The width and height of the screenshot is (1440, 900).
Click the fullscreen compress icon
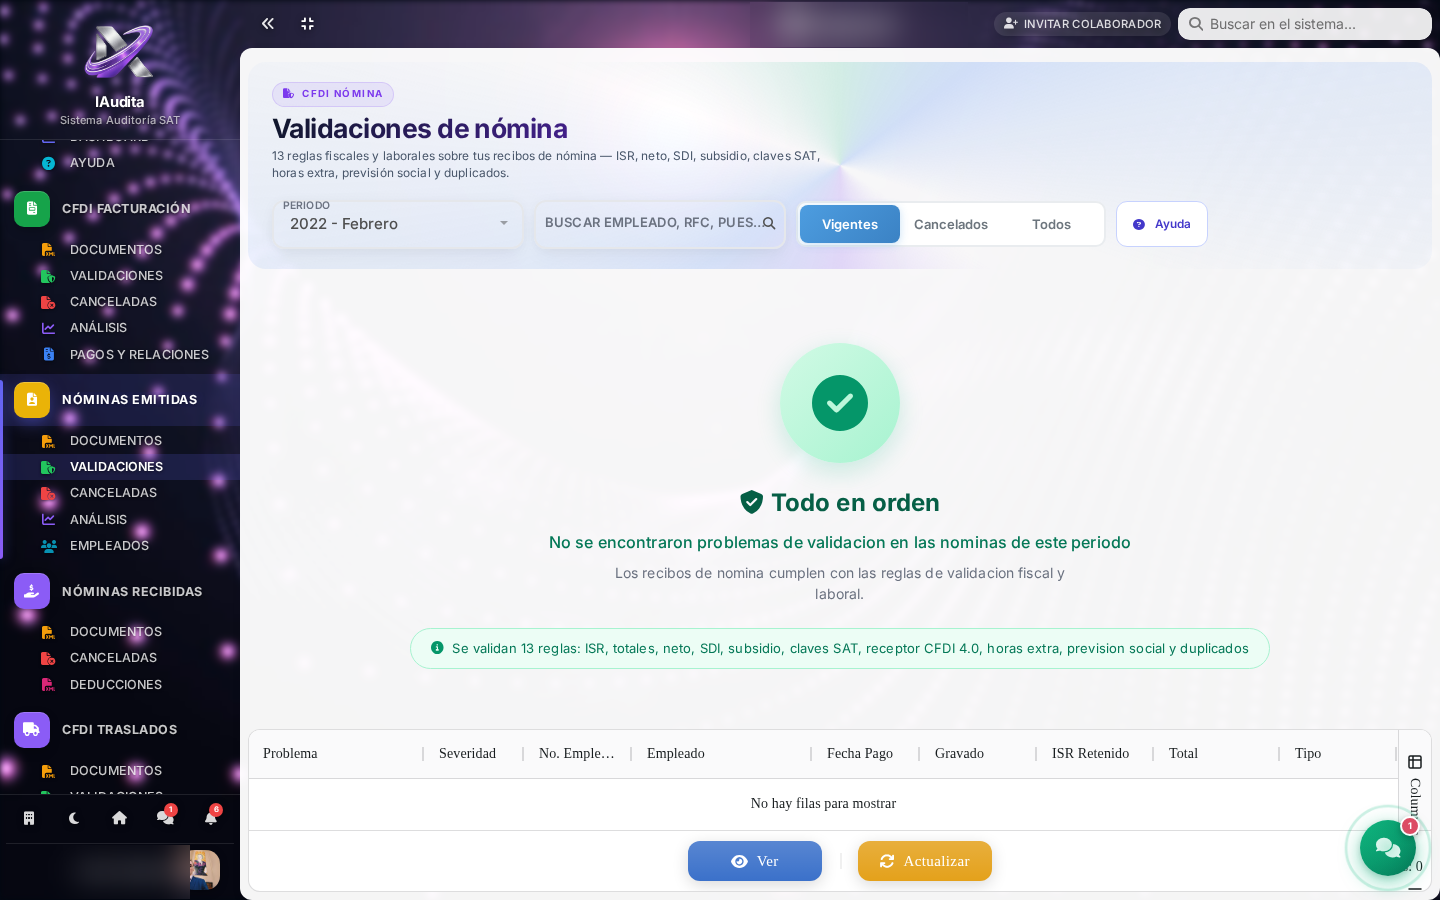[x=308, y=23]
